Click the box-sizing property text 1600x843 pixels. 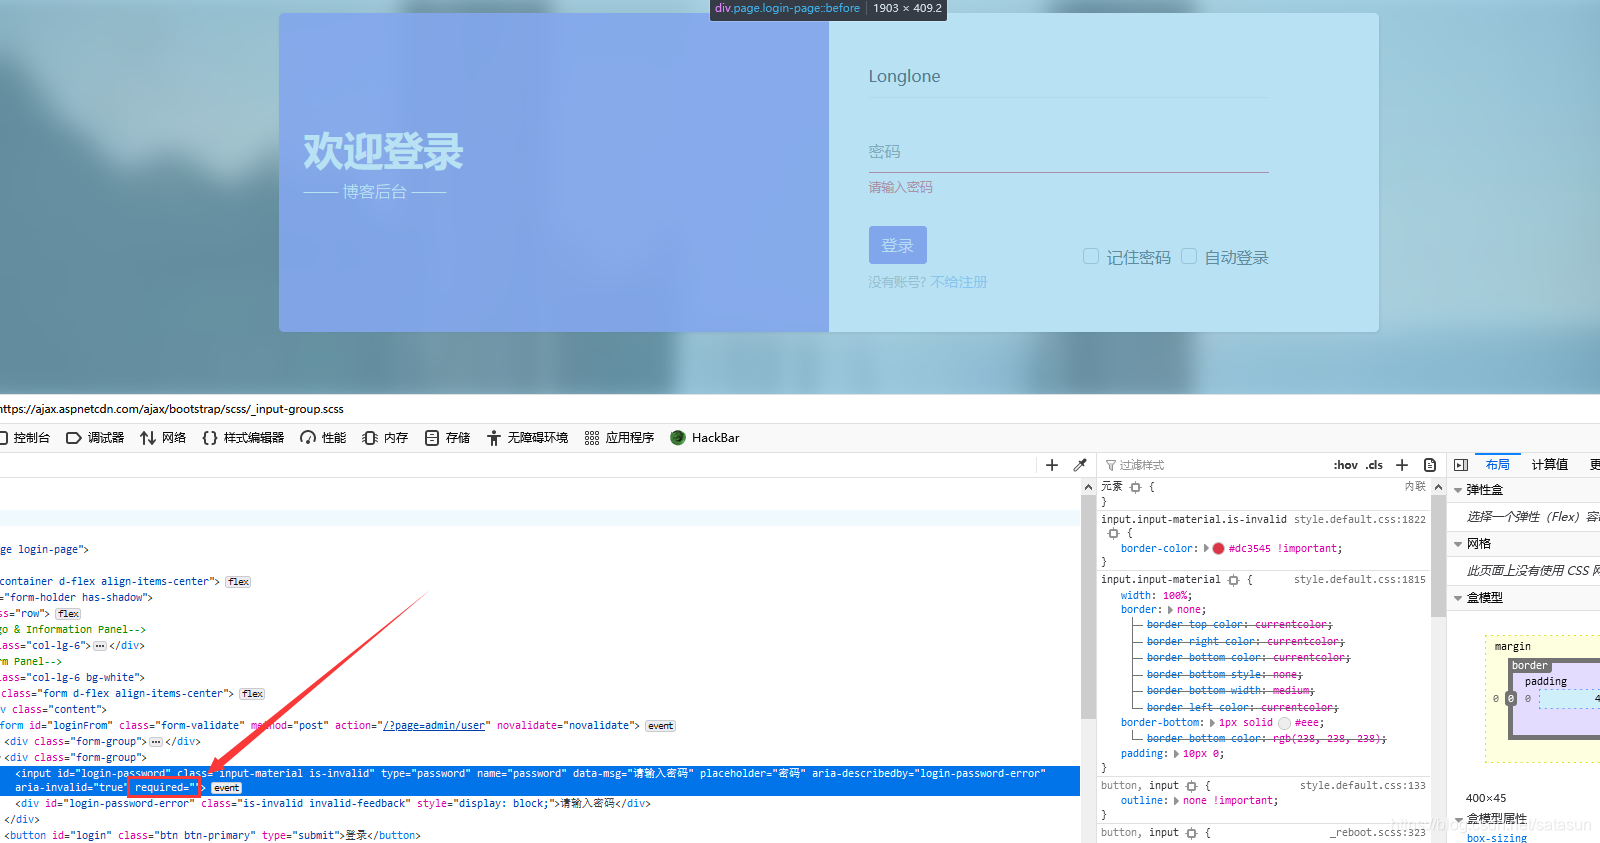[1497, 838]
